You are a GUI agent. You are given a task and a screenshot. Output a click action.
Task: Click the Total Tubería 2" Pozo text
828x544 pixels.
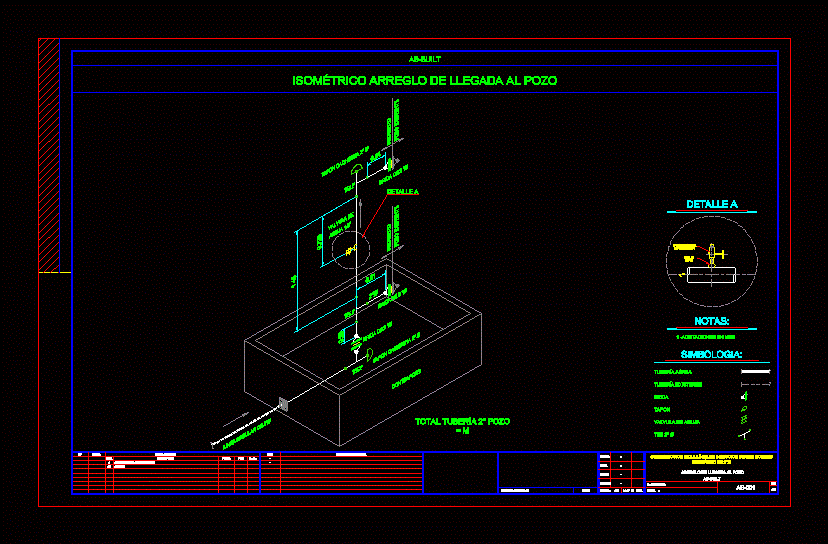(x=462, y=423)
